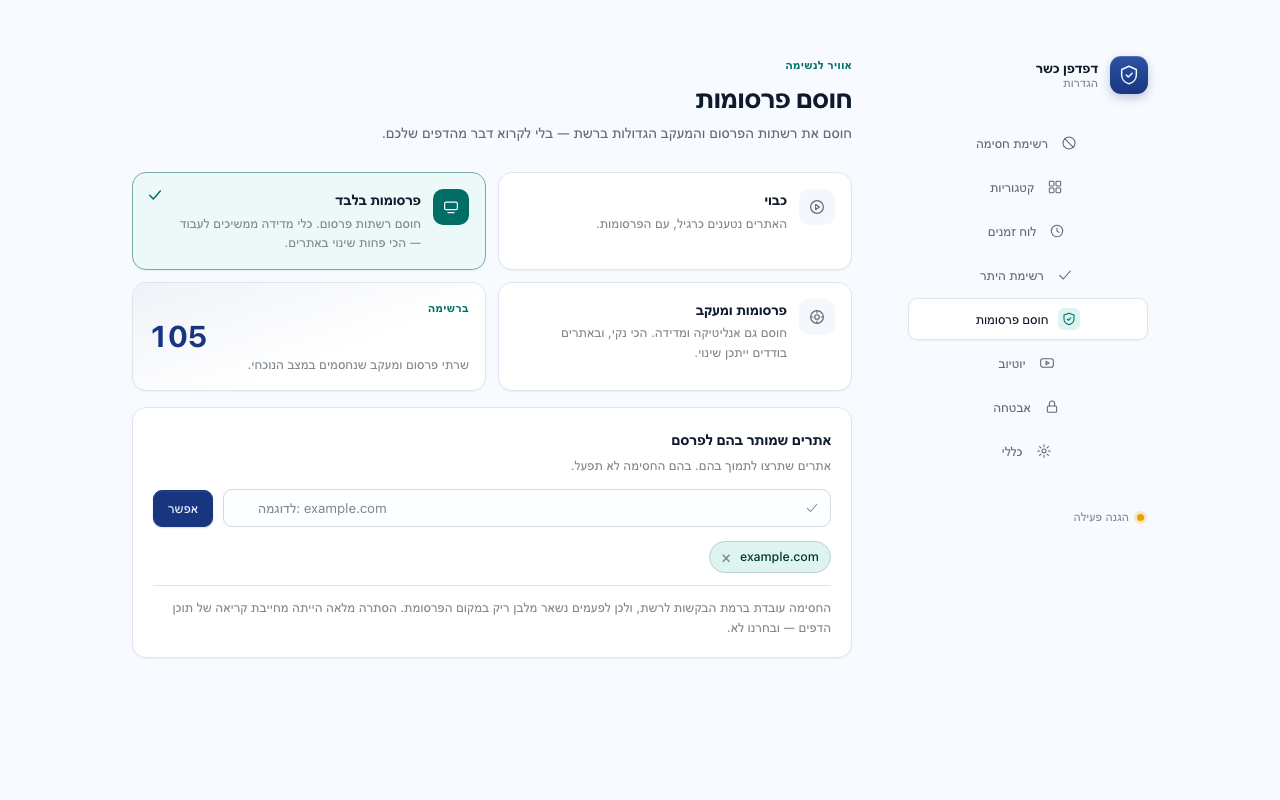Open the blocklist icon for רשימת חסימה
The image size is (1280, 800).
point(1069,143)
